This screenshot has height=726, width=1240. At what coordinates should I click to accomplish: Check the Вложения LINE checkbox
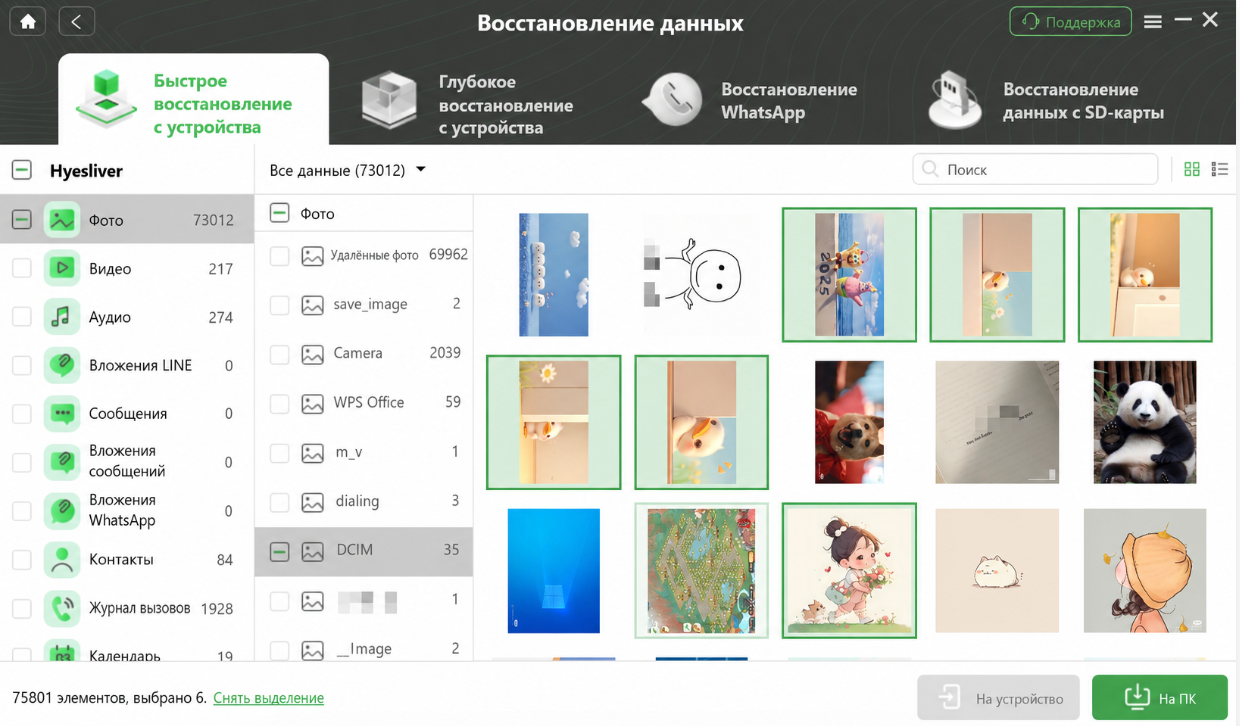pos(21,365)
